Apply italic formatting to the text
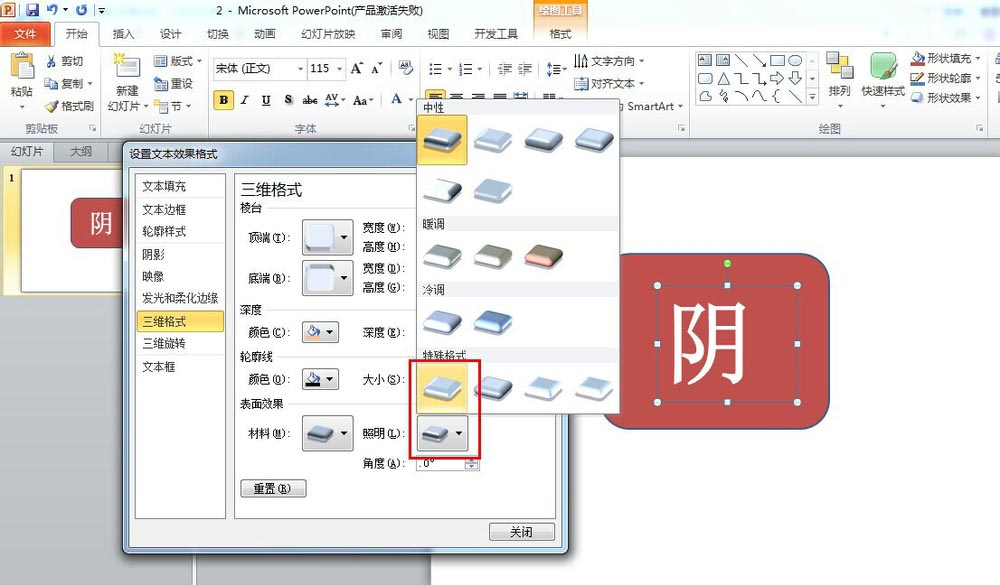Image resolution: width=1000 pixels, height=585 pixels. point(245,99)
